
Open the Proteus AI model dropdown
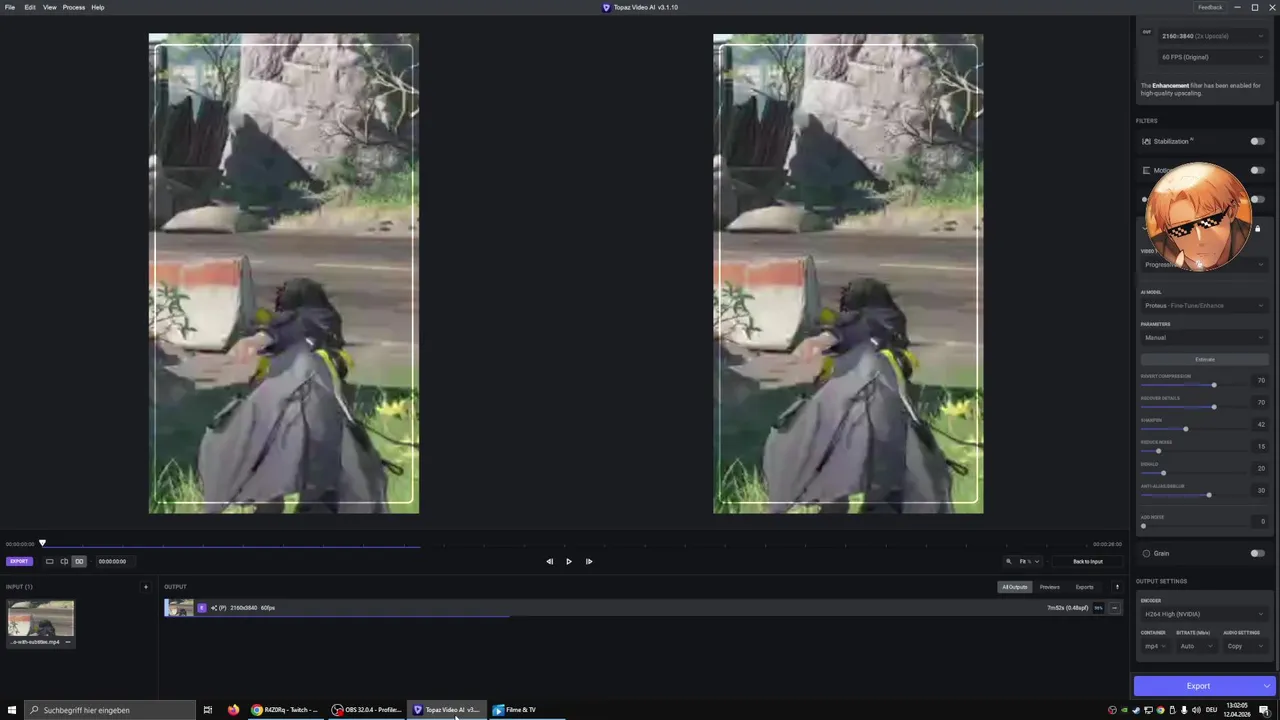click(1204, 305)
